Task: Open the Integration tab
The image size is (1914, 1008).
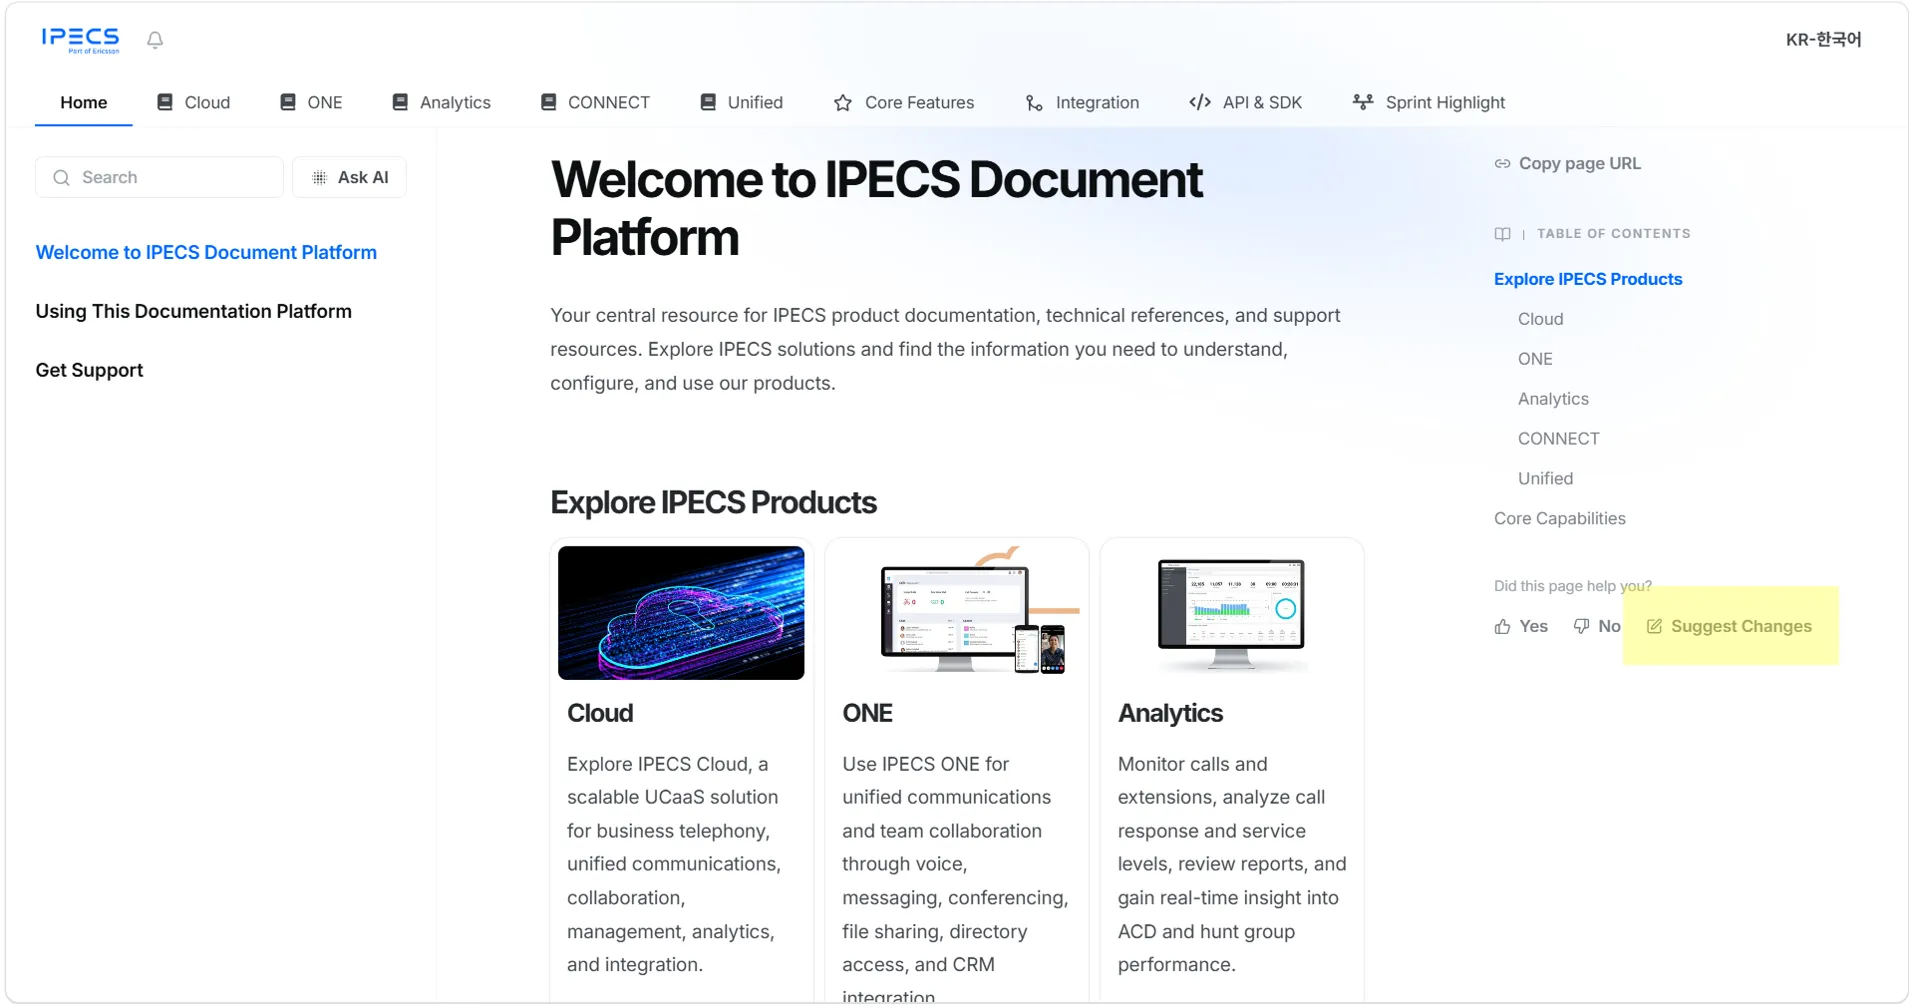Action: click(1082, 102)
